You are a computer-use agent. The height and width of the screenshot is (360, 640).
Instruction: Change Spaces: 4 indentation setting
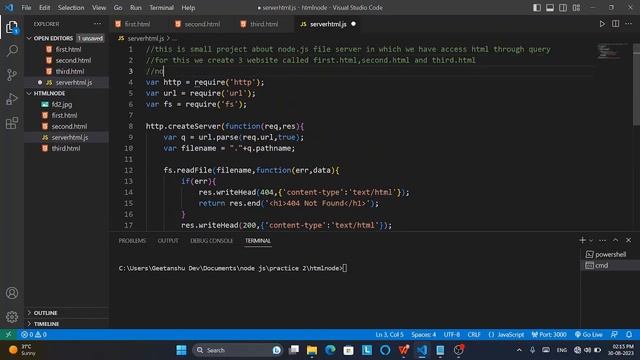[x=423, y=334]
